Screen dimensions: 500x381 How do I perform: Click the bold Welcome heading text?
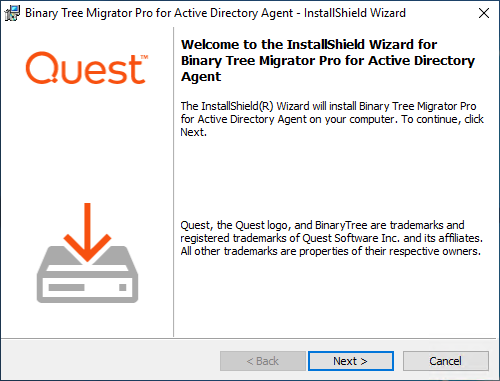tap(328, 61)
